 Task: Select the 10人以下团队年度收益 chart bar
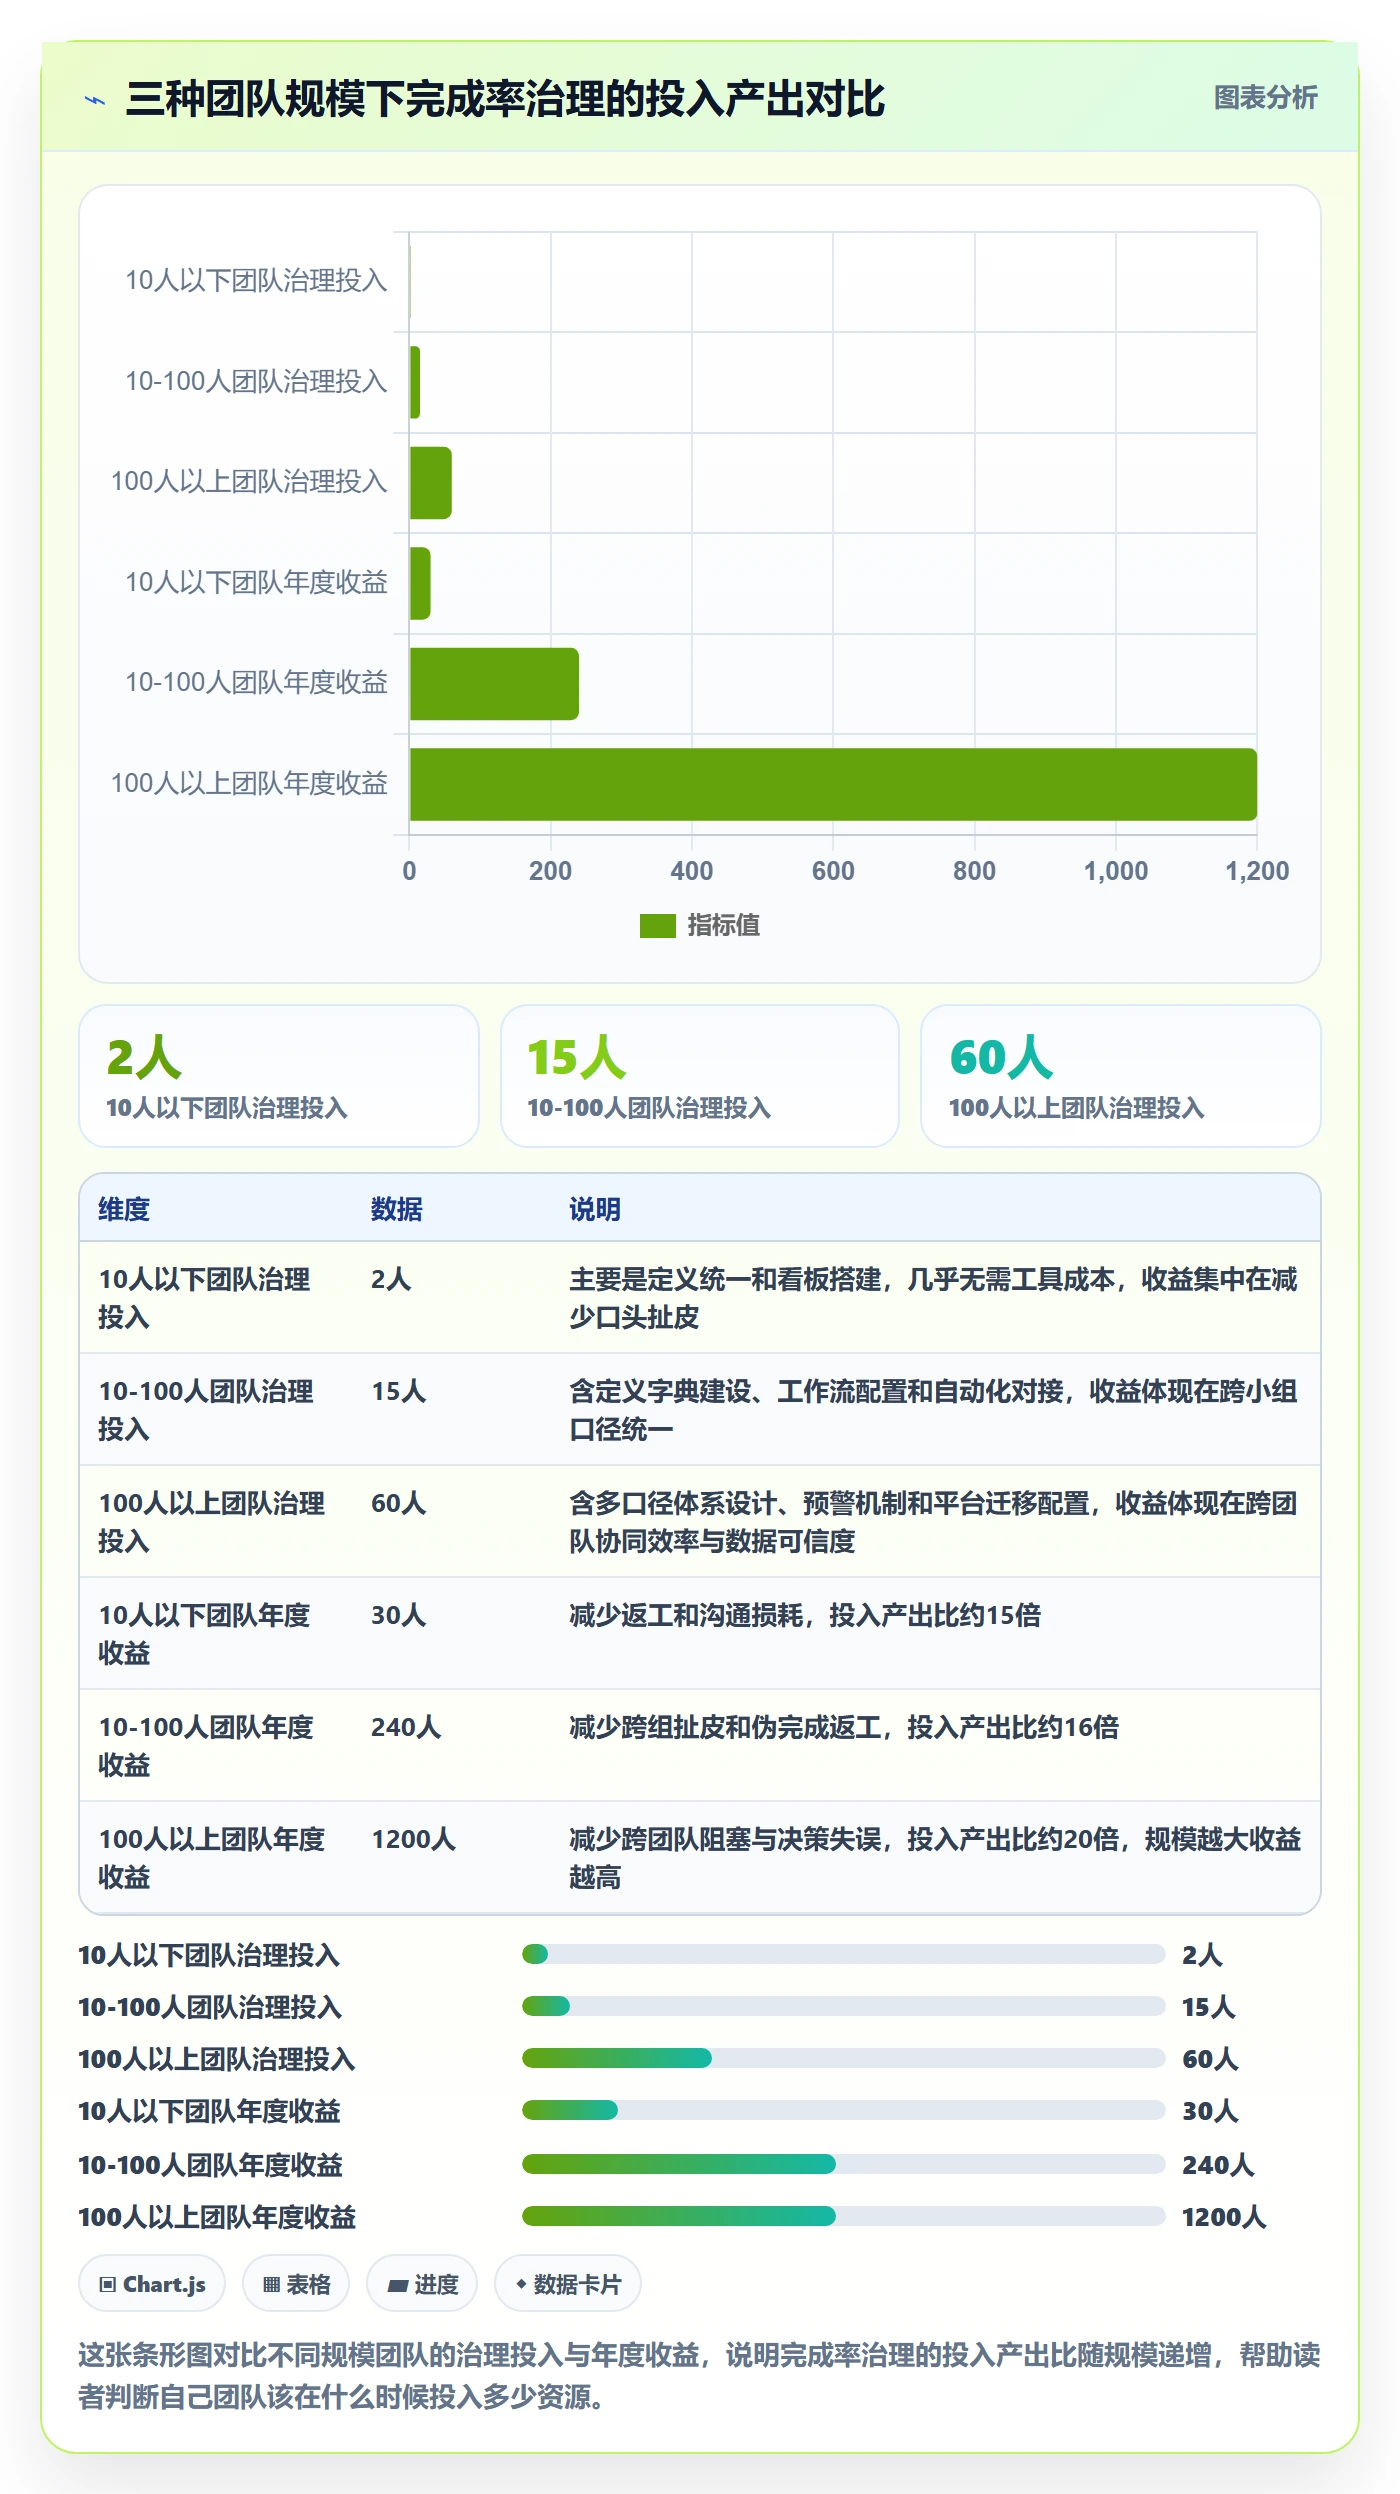(420, 583)
